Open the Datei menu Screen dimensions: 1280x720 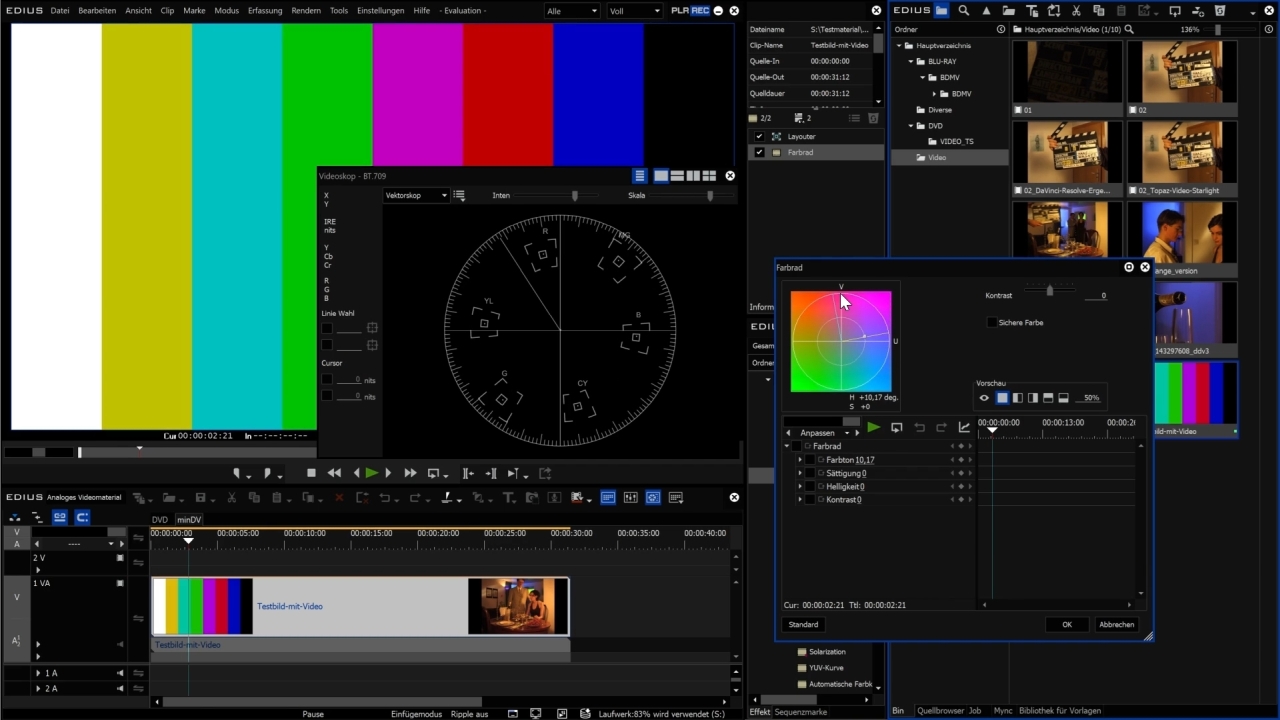tap(60, 11)
